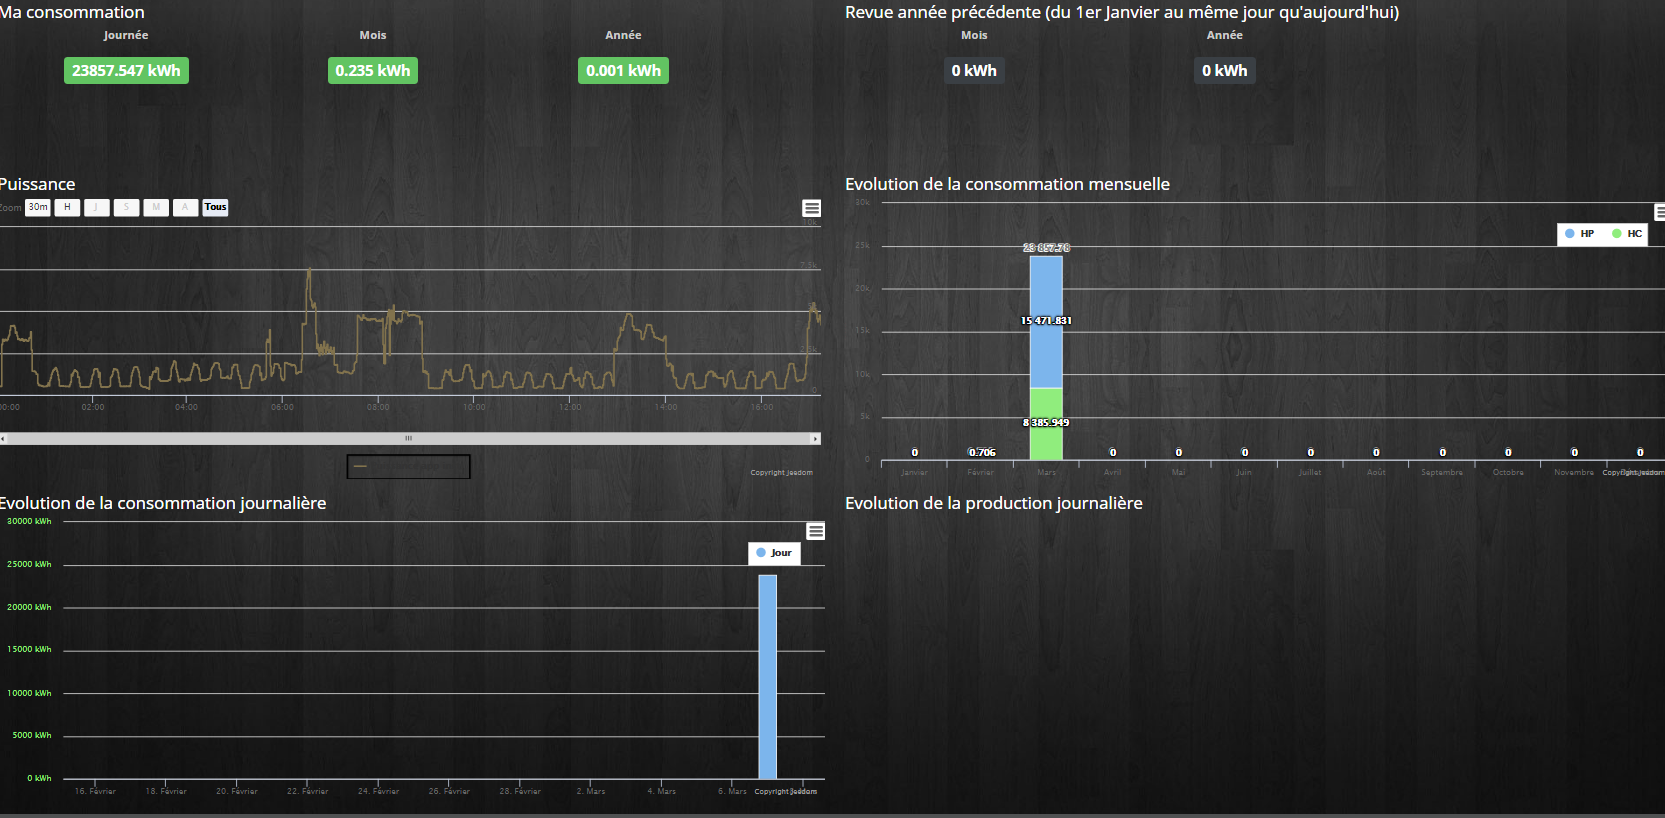This screenshot has height=818, width=1665.
Task: Click the Puissance section heading
Action: [37, 184]
